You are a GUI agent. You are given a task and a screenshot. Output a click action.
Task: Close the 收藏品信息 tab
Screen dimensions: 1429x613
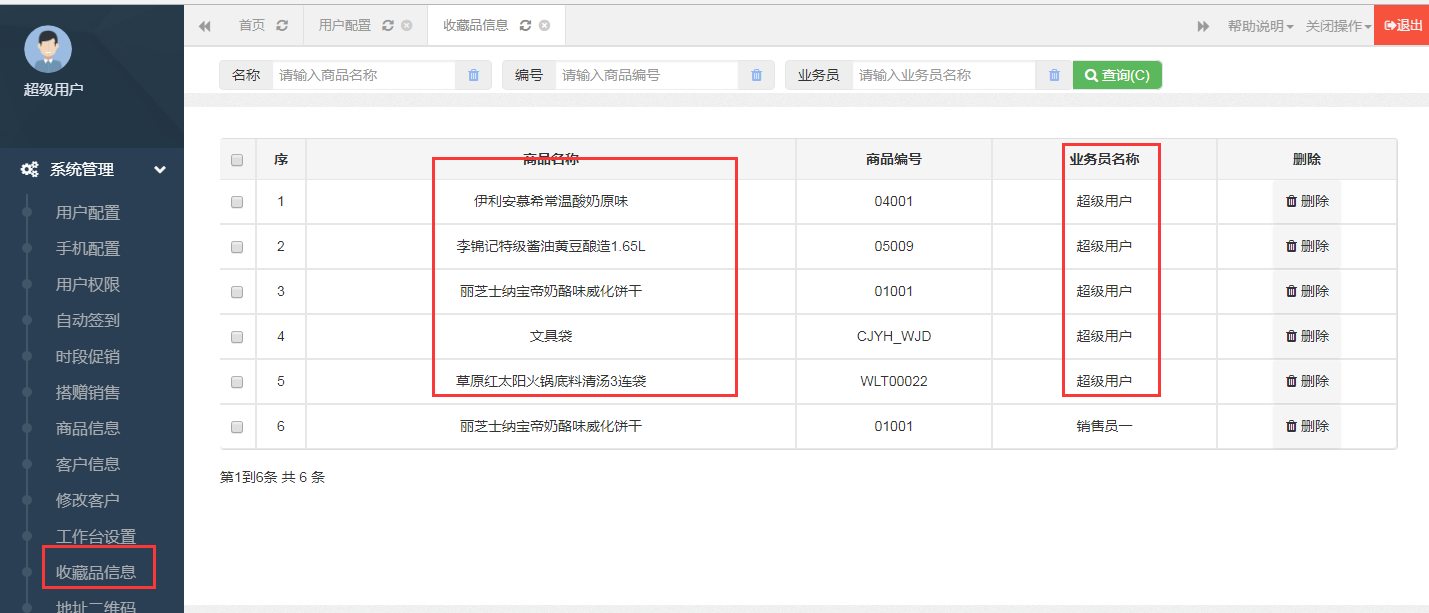tap(544, 26)
